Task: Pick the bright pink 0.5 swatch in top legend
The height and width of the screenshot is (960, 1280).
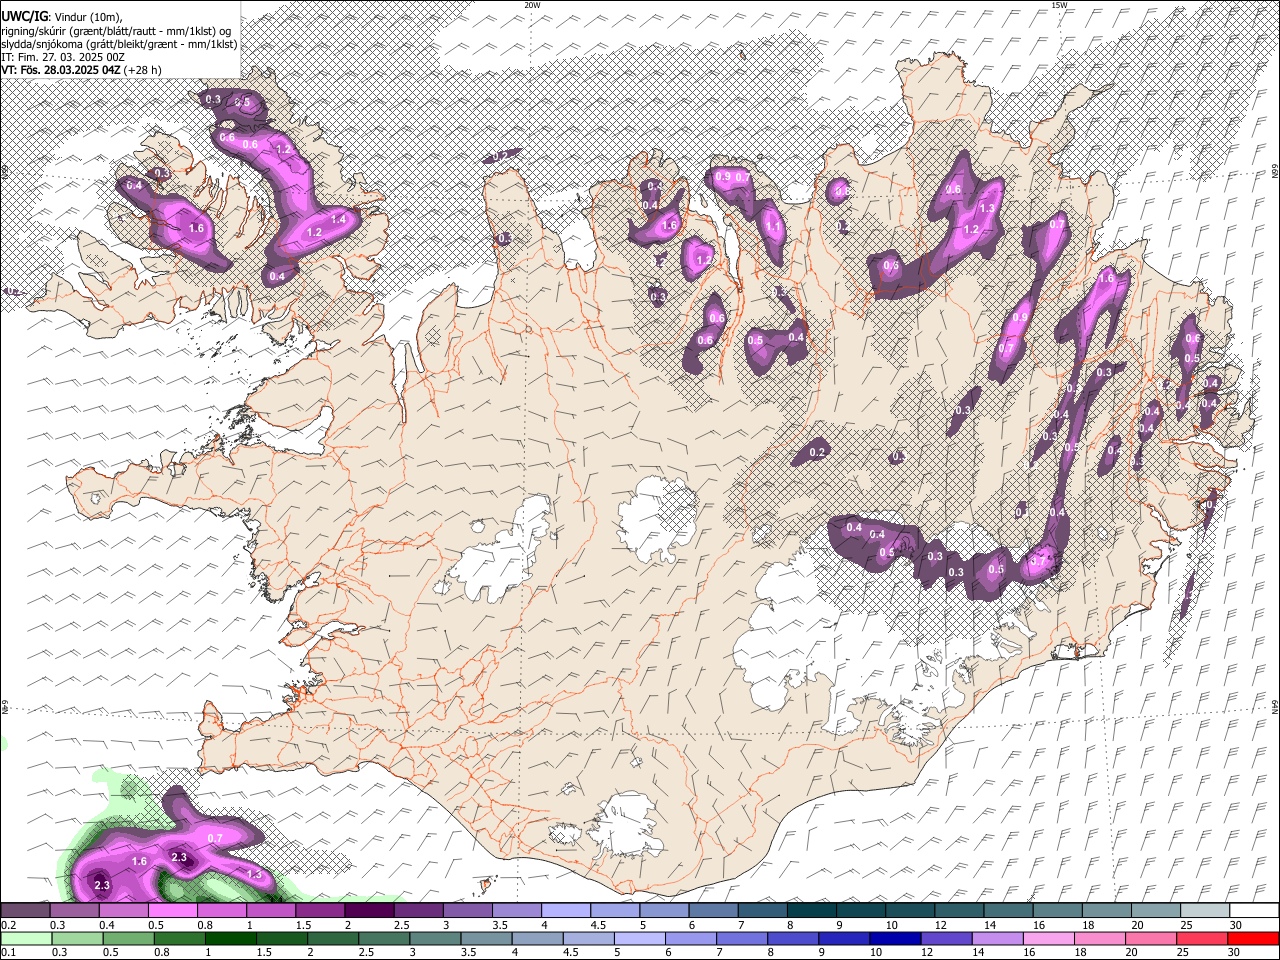Action: (x=172, y=910)
